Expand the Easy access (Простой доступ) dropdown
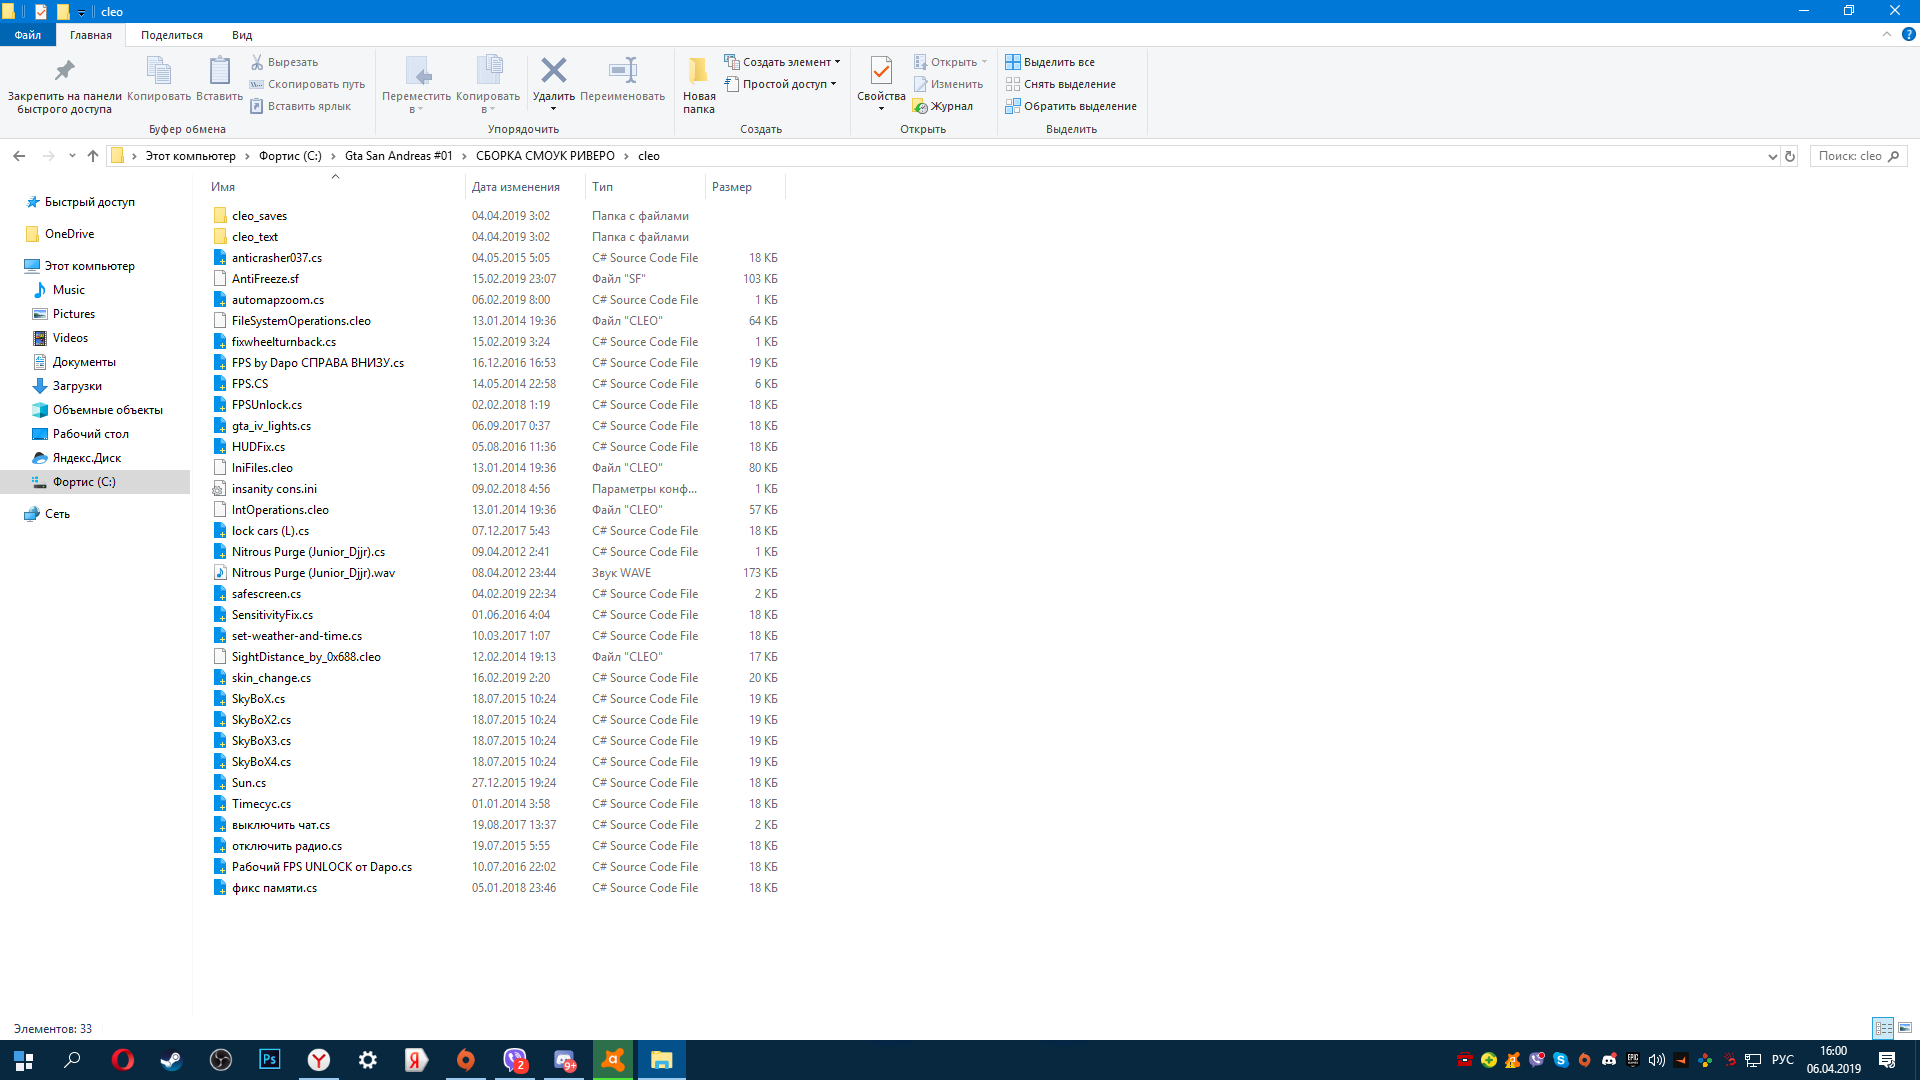The height and width of the screenshot is (1080, 1920). (833, 84)
